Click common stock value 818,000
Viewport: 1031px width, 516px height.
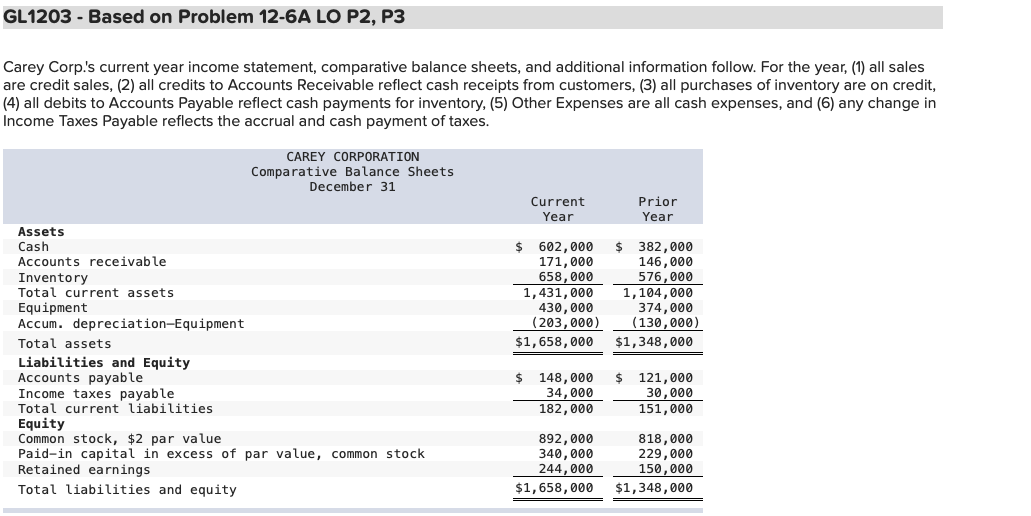click(x=665, y=438)
